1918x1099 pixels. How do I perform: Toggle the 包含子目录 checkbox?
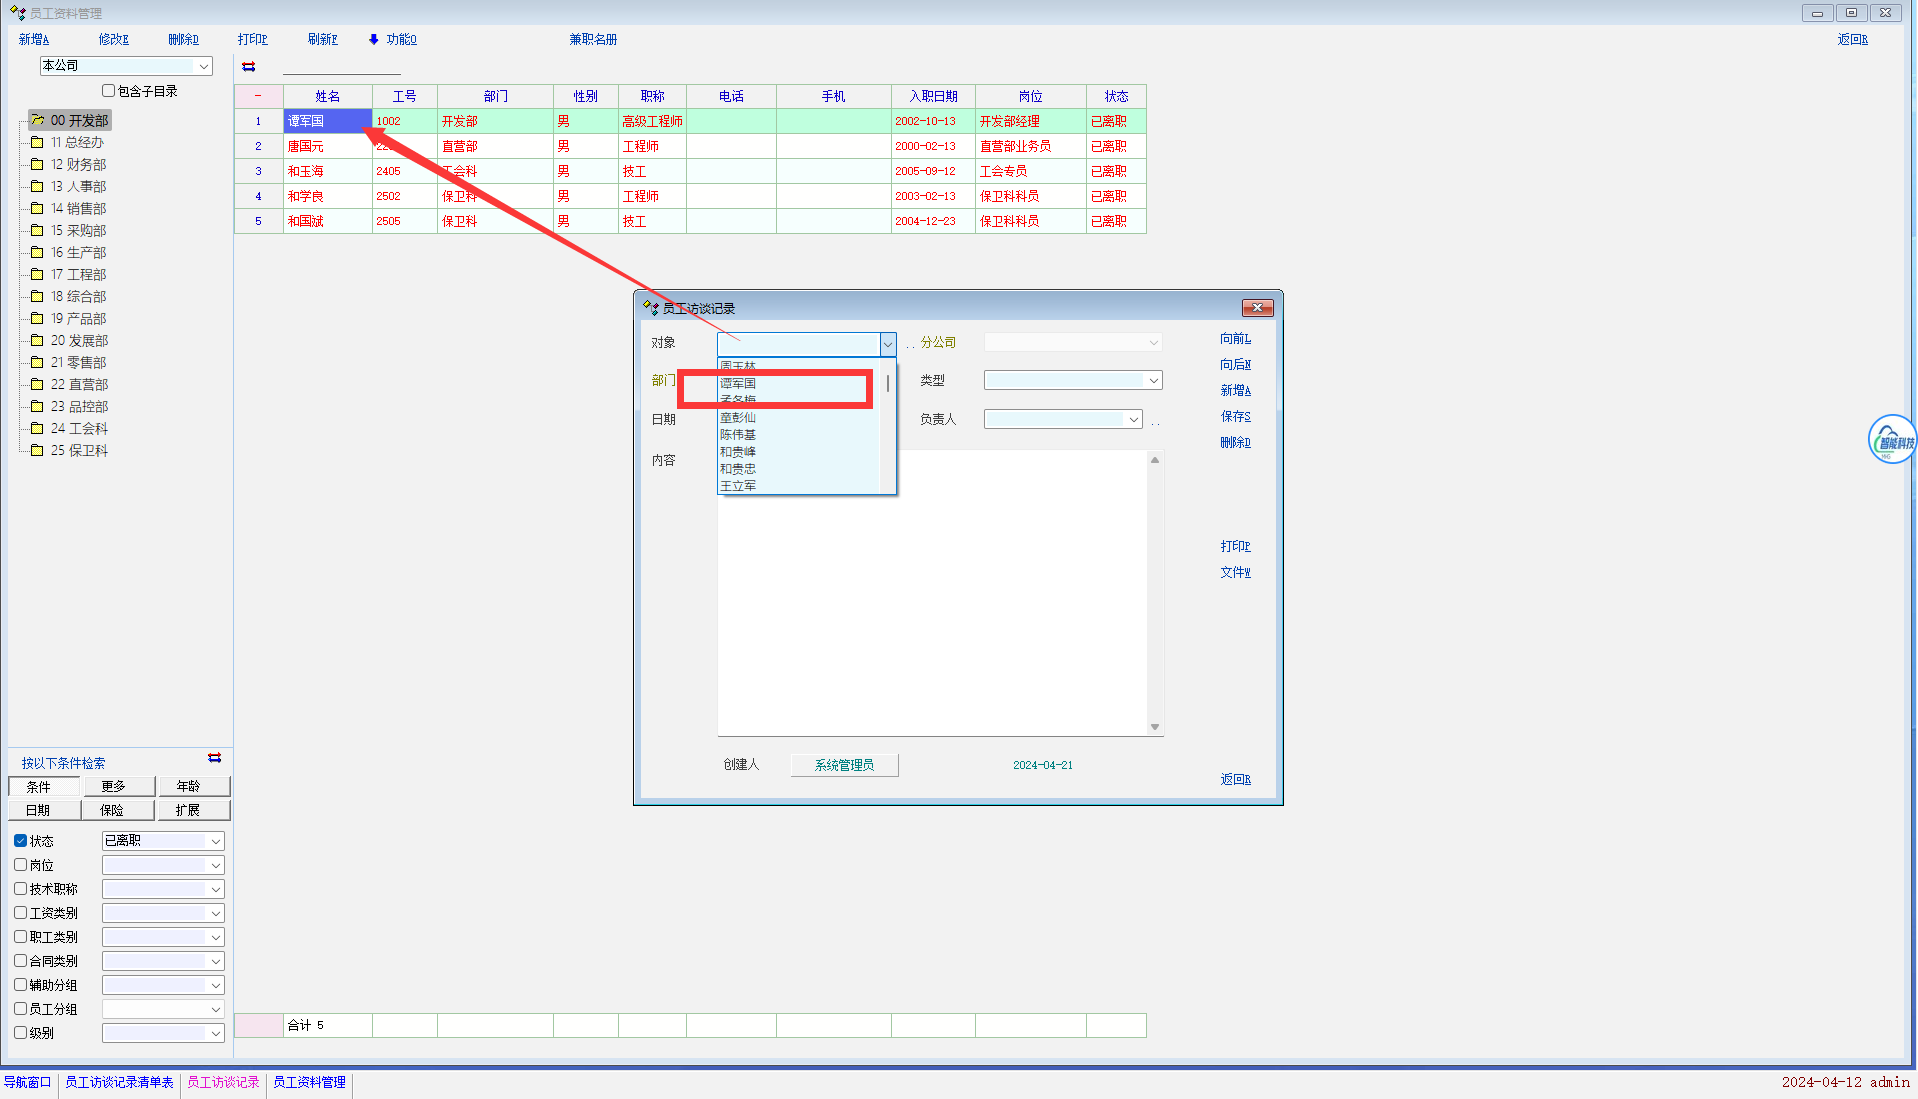click(x=109, y=91)
